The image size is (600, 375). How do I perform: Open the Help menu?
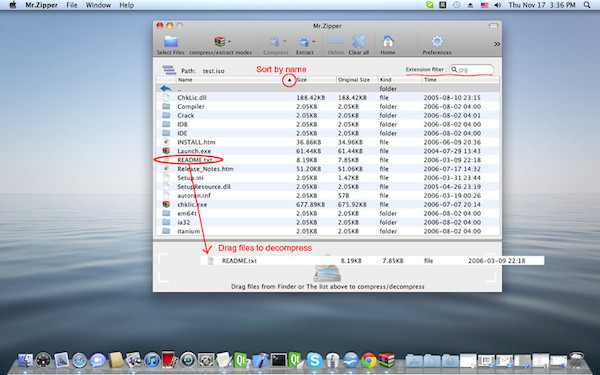126,5
